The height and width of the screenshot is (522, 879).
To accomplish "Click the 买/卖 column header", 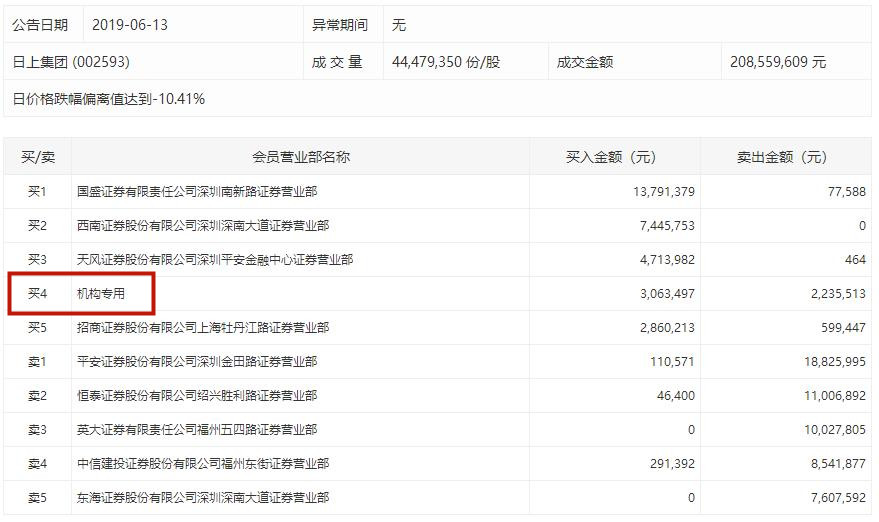I will point(38,157).
